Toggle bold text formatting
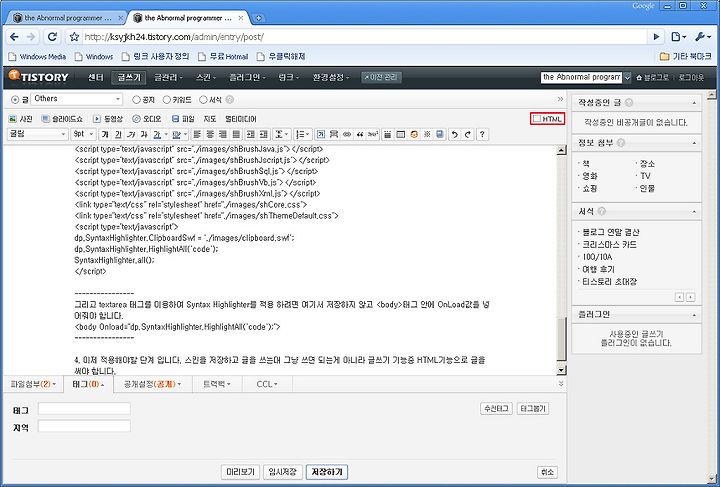 (105, 134)
